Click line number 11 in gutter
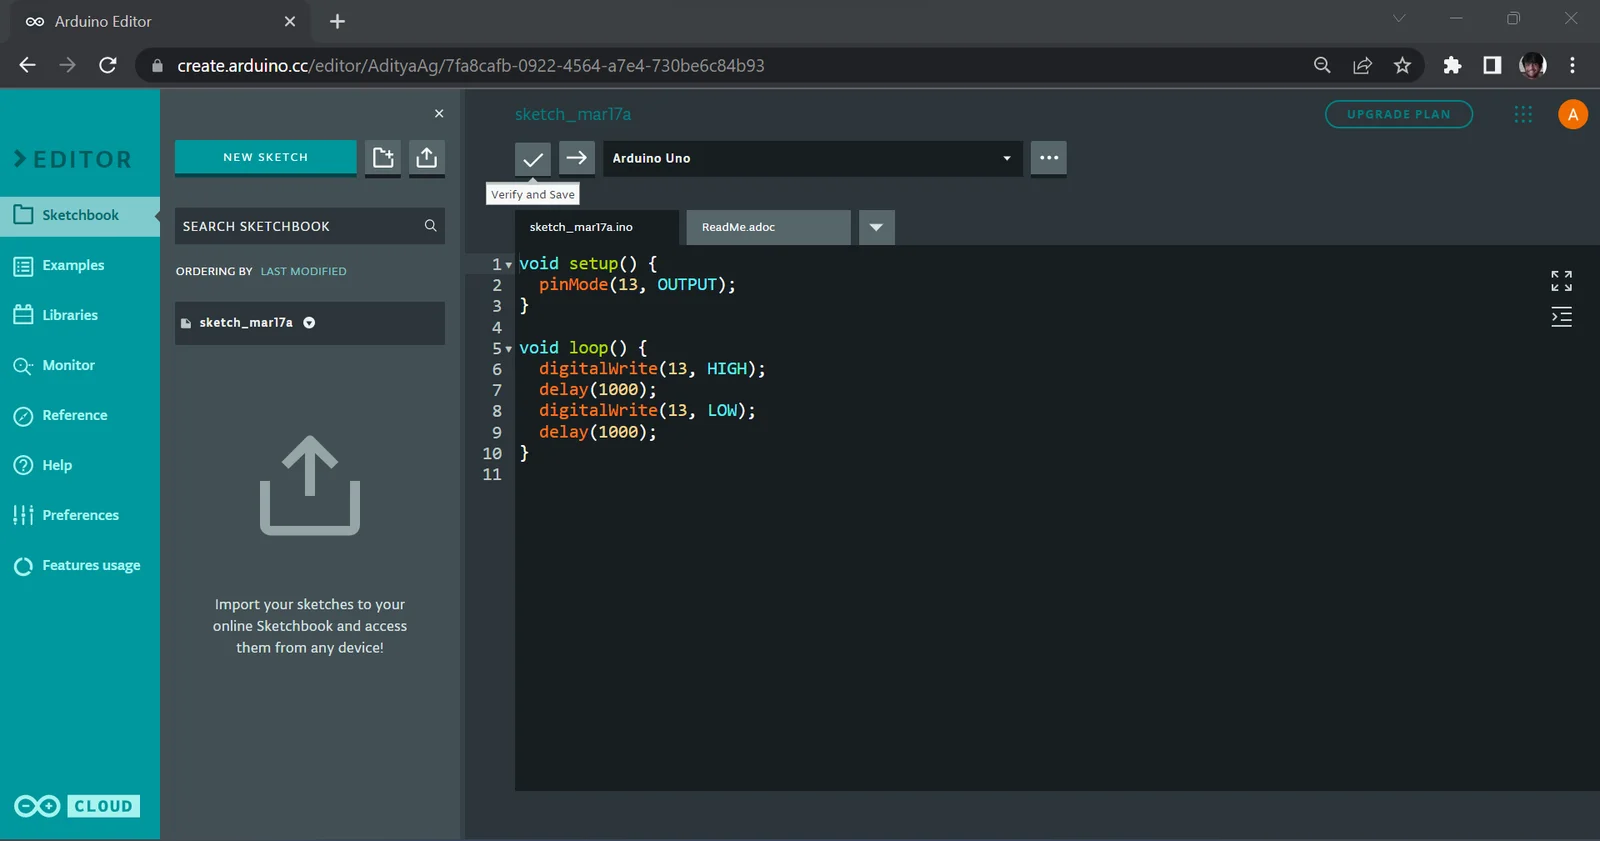This screenshot has width=1600, height=841. [492, 474]
